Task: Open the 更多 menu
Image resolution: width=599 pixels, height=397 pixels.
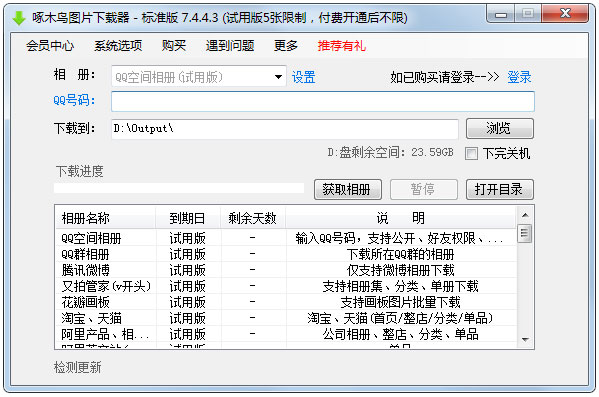Action: click(286, 46)
